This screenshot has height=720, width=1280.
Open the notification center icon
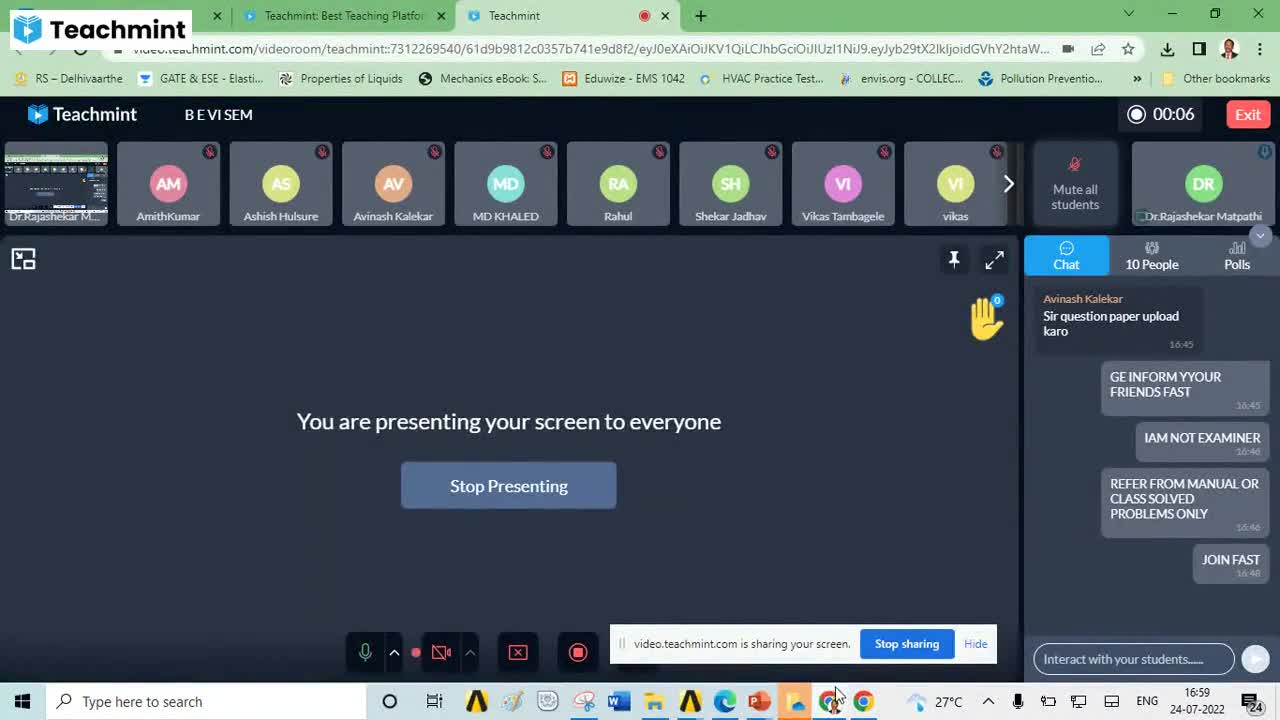tap(1251, 702)
